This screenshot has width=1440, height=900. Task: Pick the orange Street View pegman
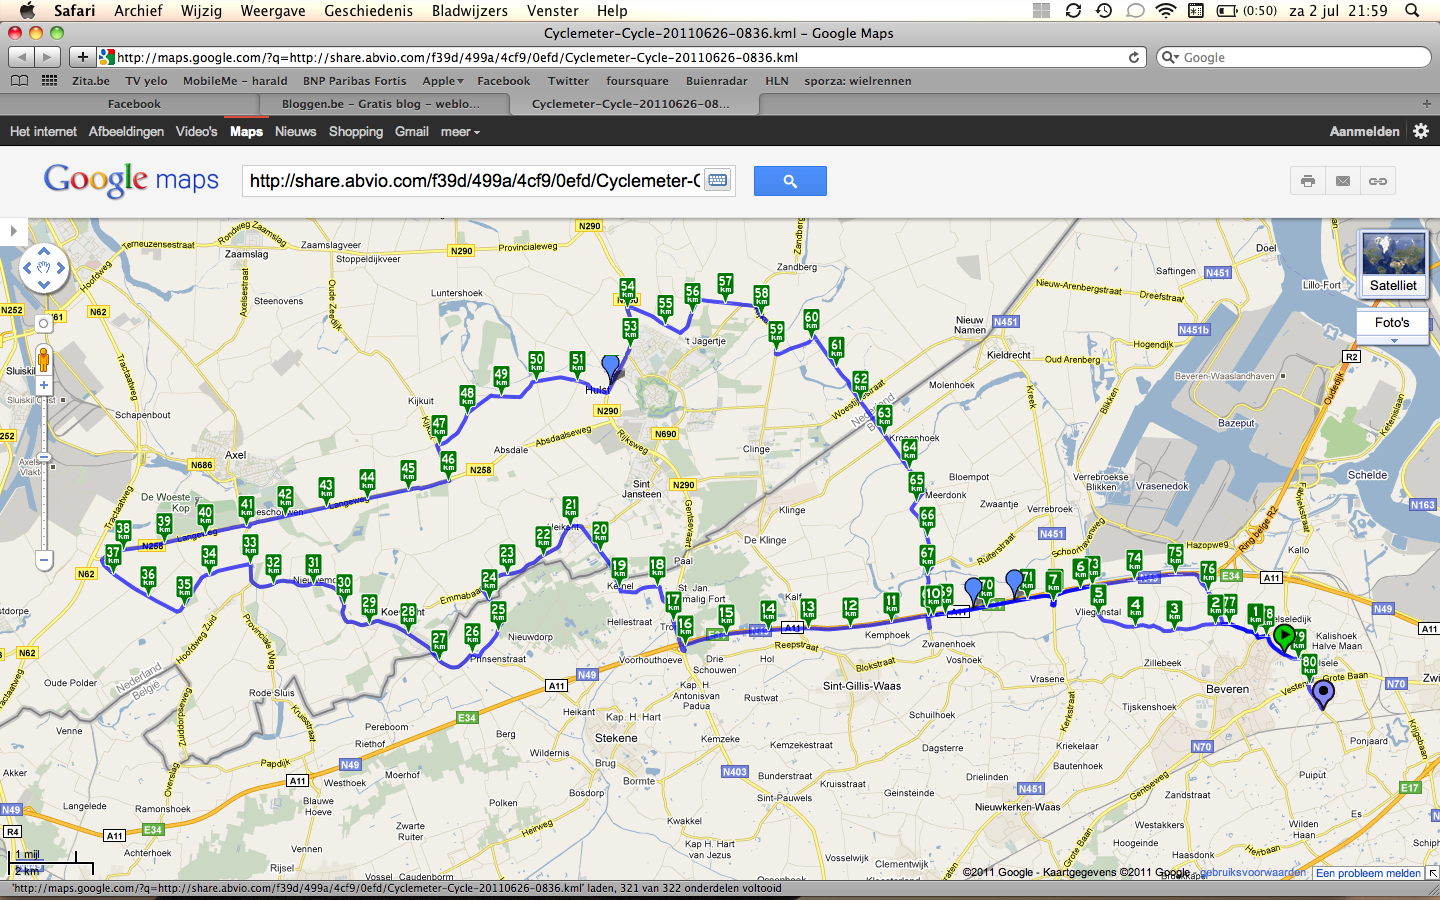pos(43,359)
